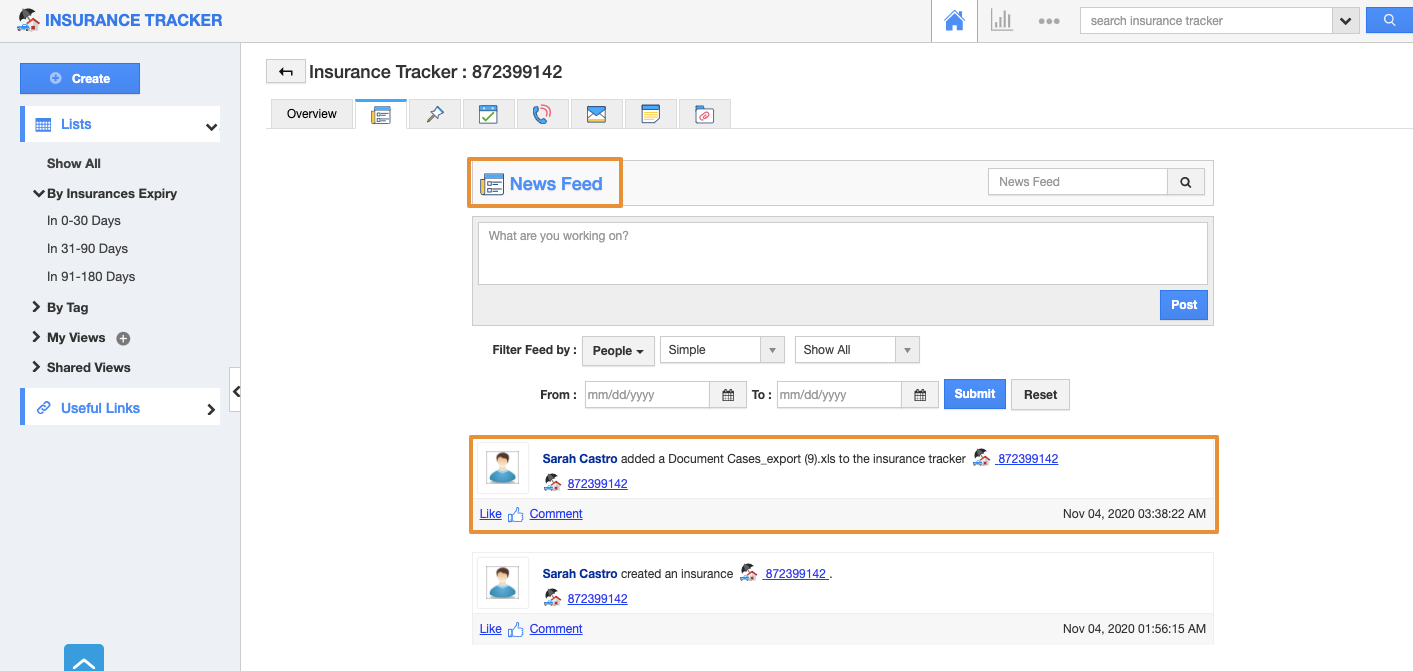Image resolution: width=1413 pixels, height=671 pixels.
Task: Open Sarah Castro name on document post
Action: (580, 459)
